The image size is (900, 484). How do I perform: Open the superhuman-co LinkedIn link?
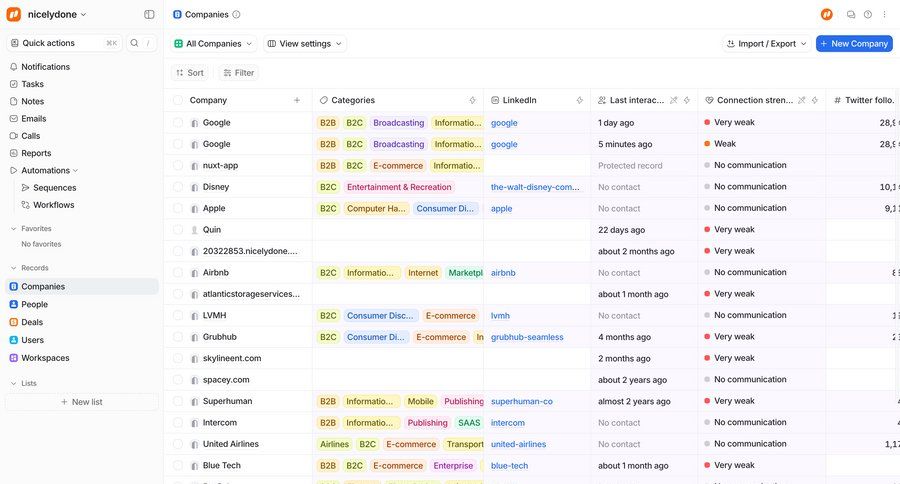(522, 401)
